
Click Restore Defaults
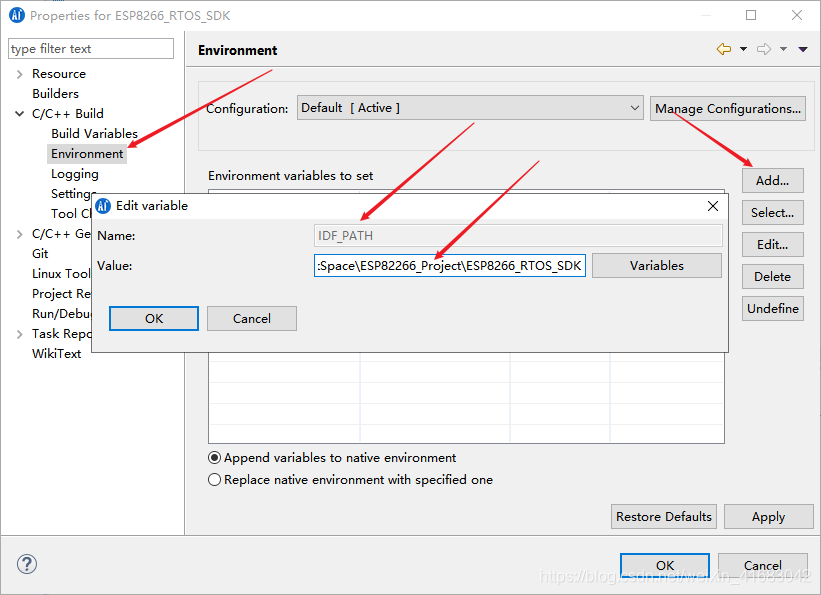[x=663, y=516]
